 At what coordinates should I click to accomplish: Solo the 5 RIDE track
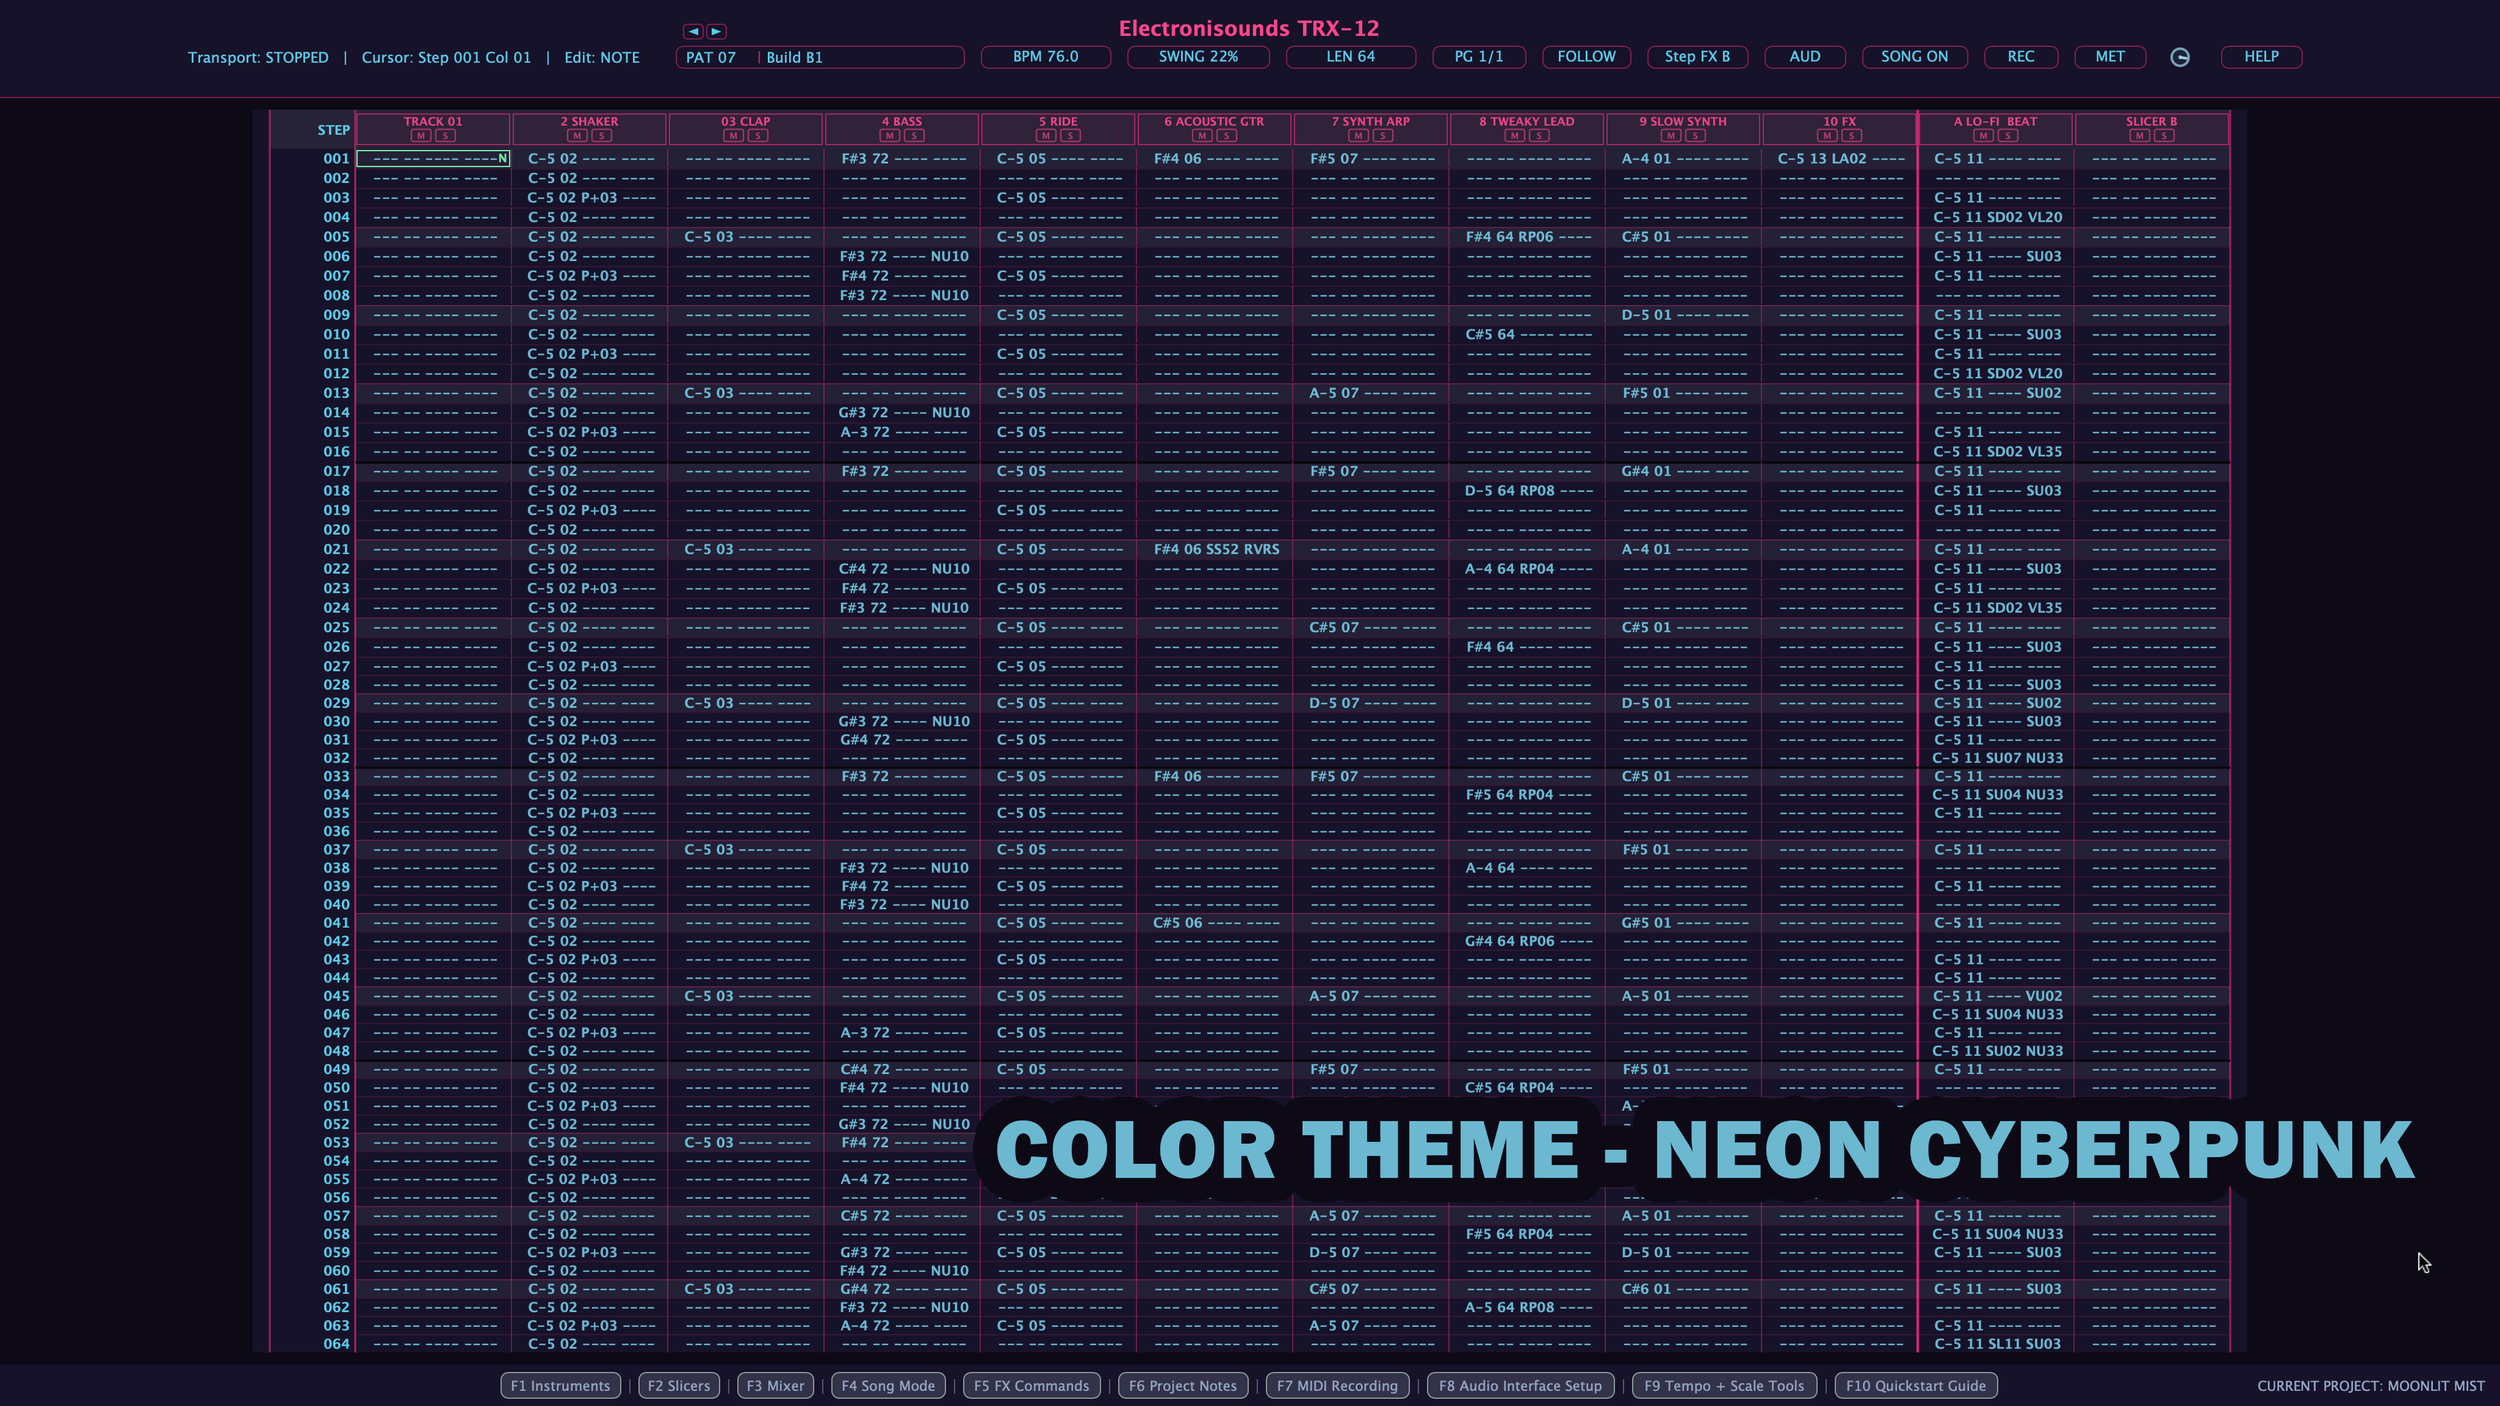point(1070,136)
